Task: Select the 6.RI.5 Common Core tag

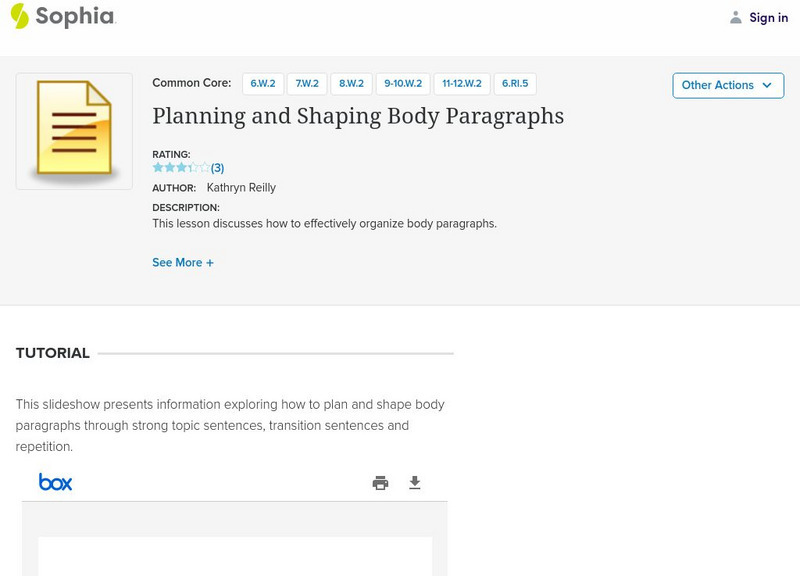Action: 515,84
